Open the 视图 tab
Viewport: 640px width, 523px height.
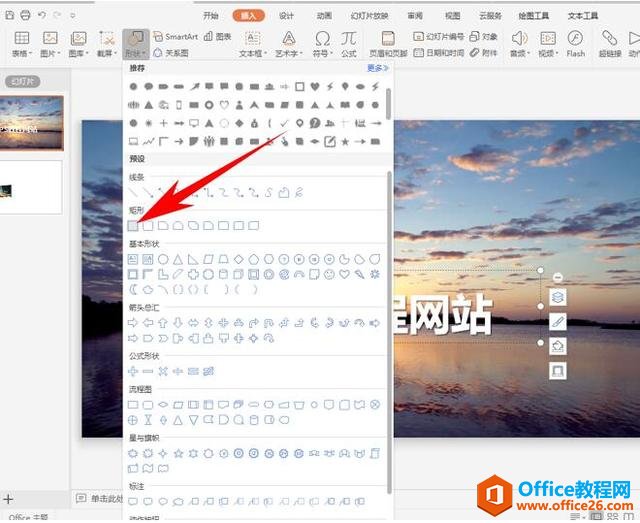tap(452, 16)
